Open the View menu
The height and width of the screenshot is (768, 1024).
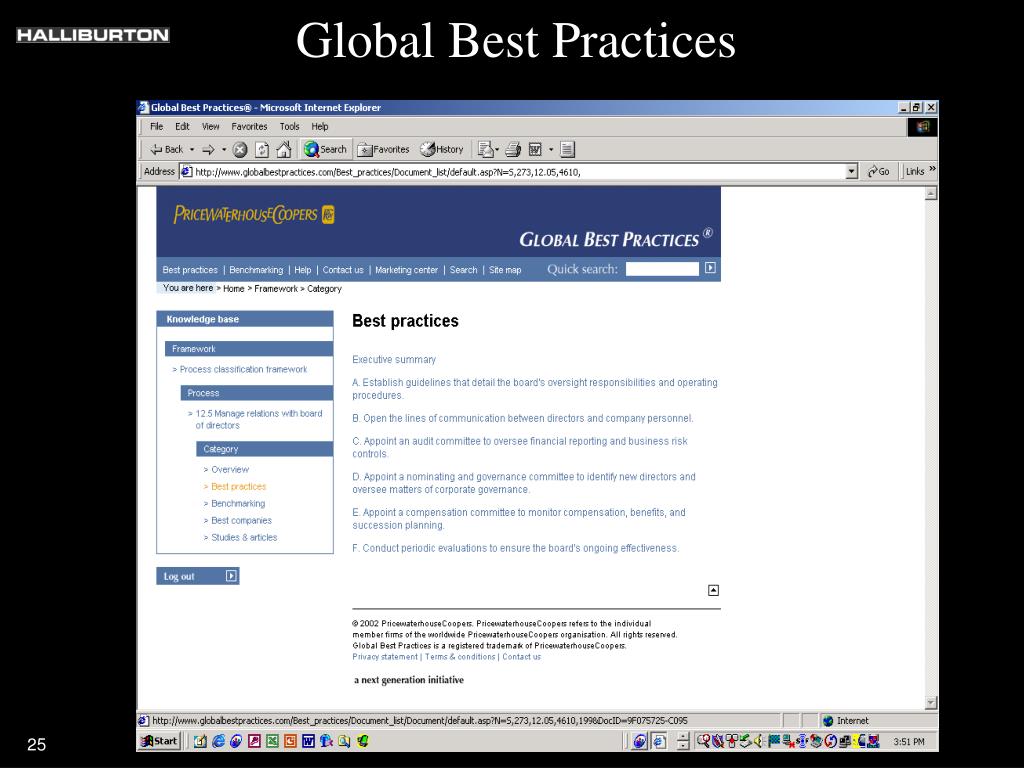pos(210,127)
